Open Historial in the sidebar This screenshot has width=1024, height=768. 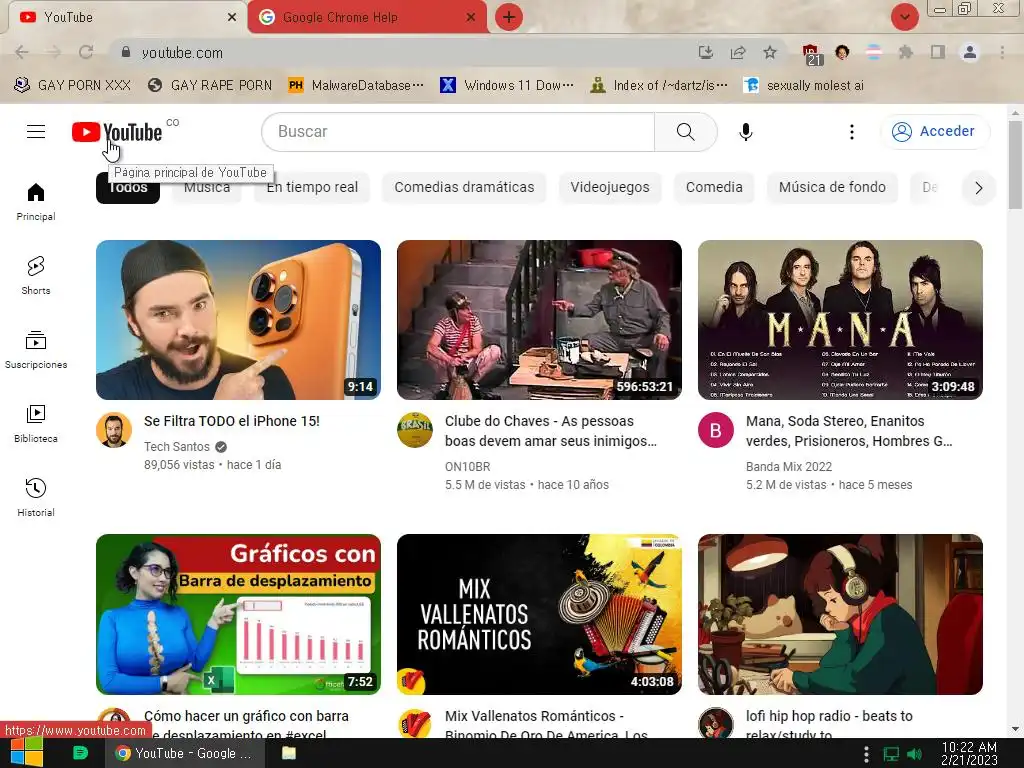pyautogui.click(x=36, y=497)
